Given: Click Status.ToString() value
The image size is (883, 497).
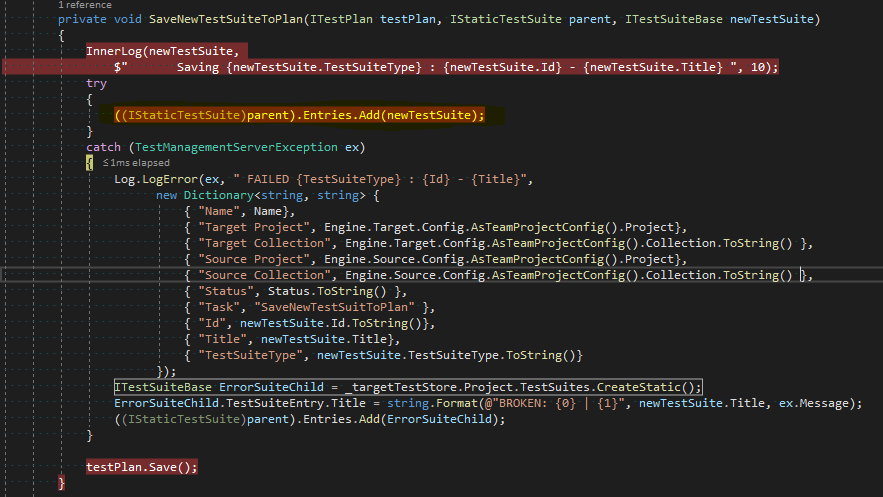Looking at the screenshot, I should [327, 291].
